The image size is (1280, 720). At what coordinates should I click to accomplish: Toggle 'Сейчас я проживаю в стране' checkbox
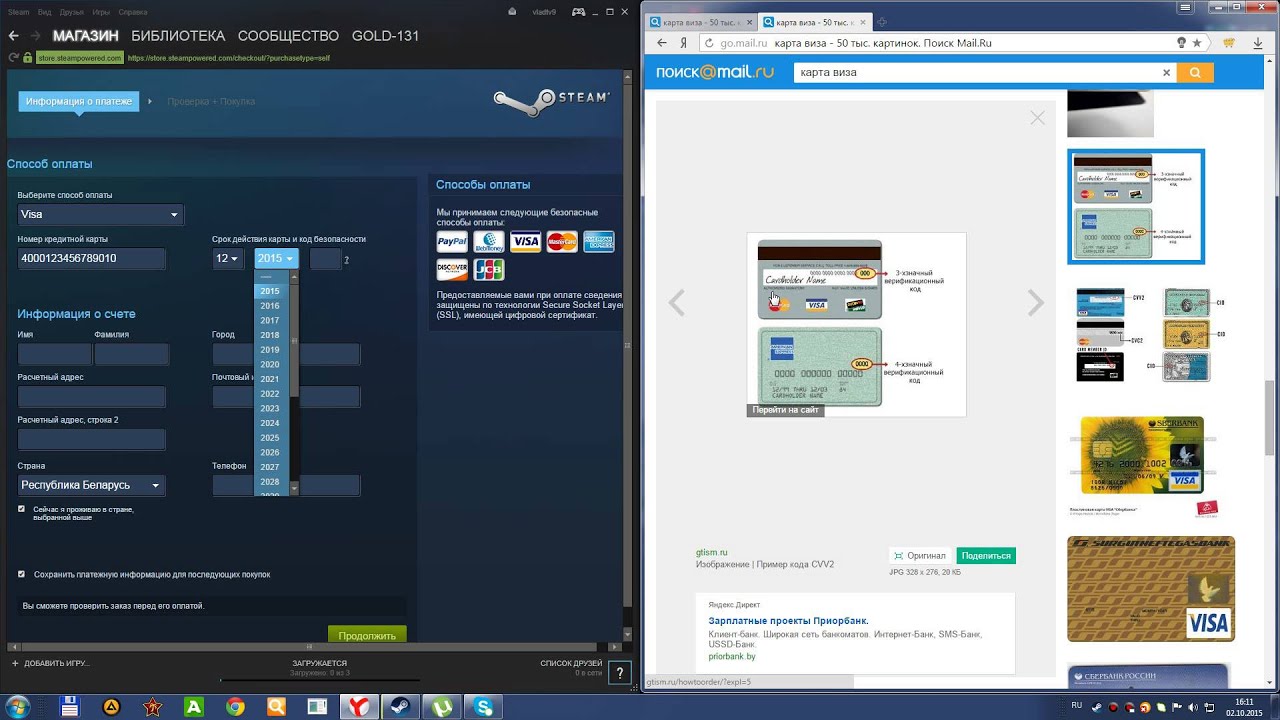pyautogui.click(x=22, y=509)
